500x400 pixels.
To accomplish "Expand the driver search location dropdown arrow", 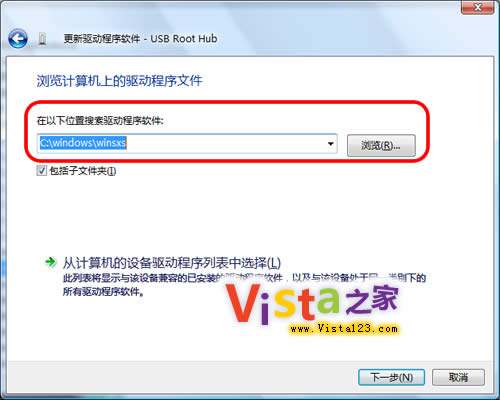I will (330, 144).
